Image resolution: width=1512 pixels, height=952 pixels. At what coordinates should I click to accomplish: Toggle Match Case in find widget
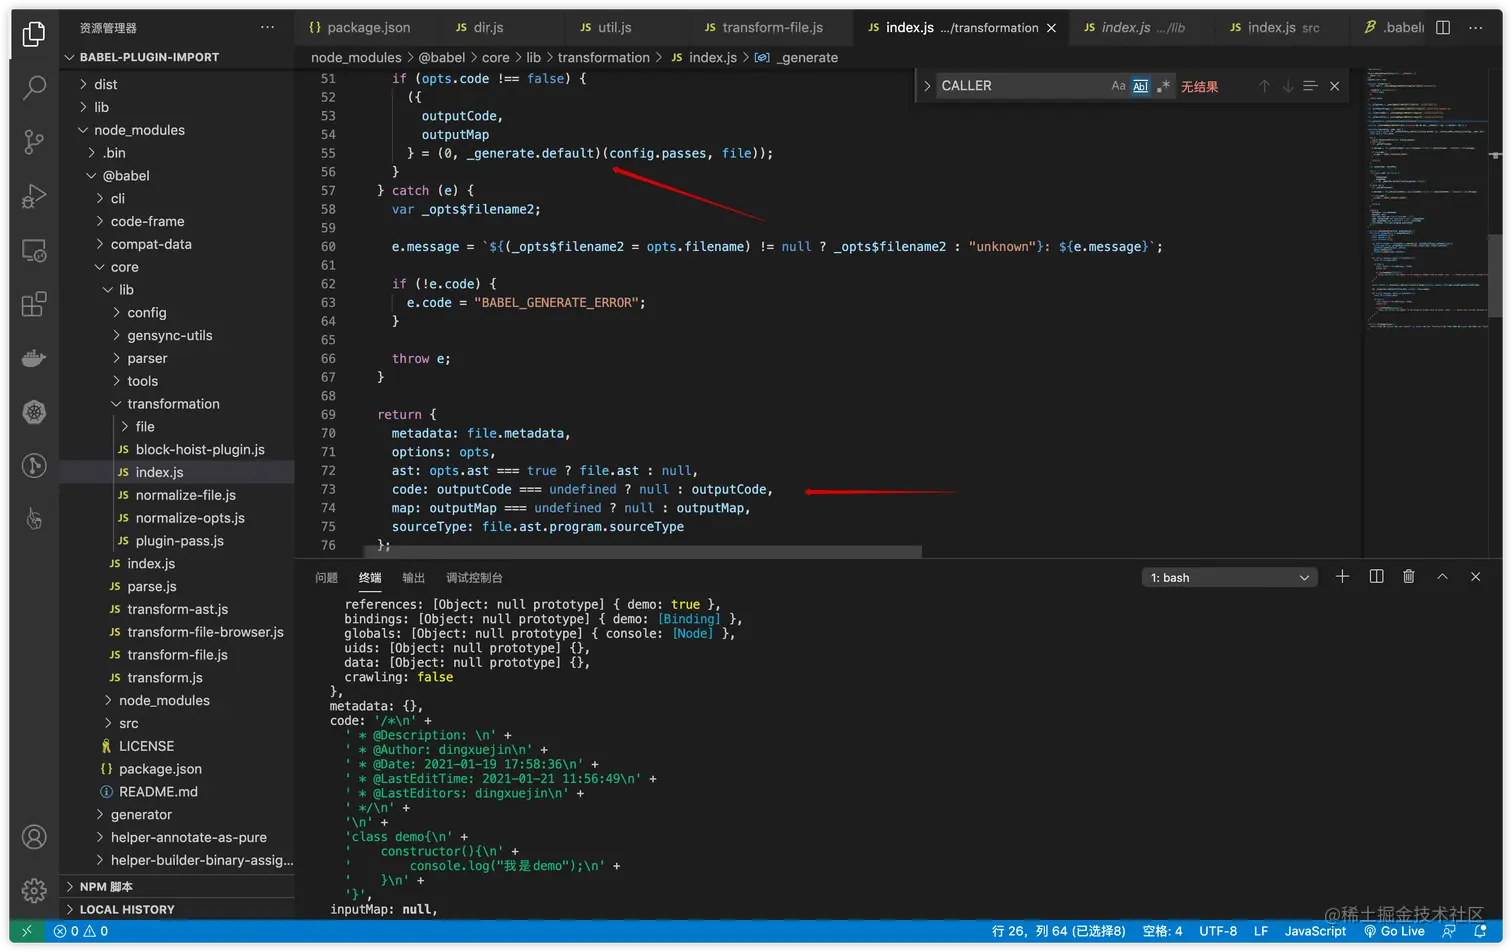pyautogui.click(x=1118, y=86)
